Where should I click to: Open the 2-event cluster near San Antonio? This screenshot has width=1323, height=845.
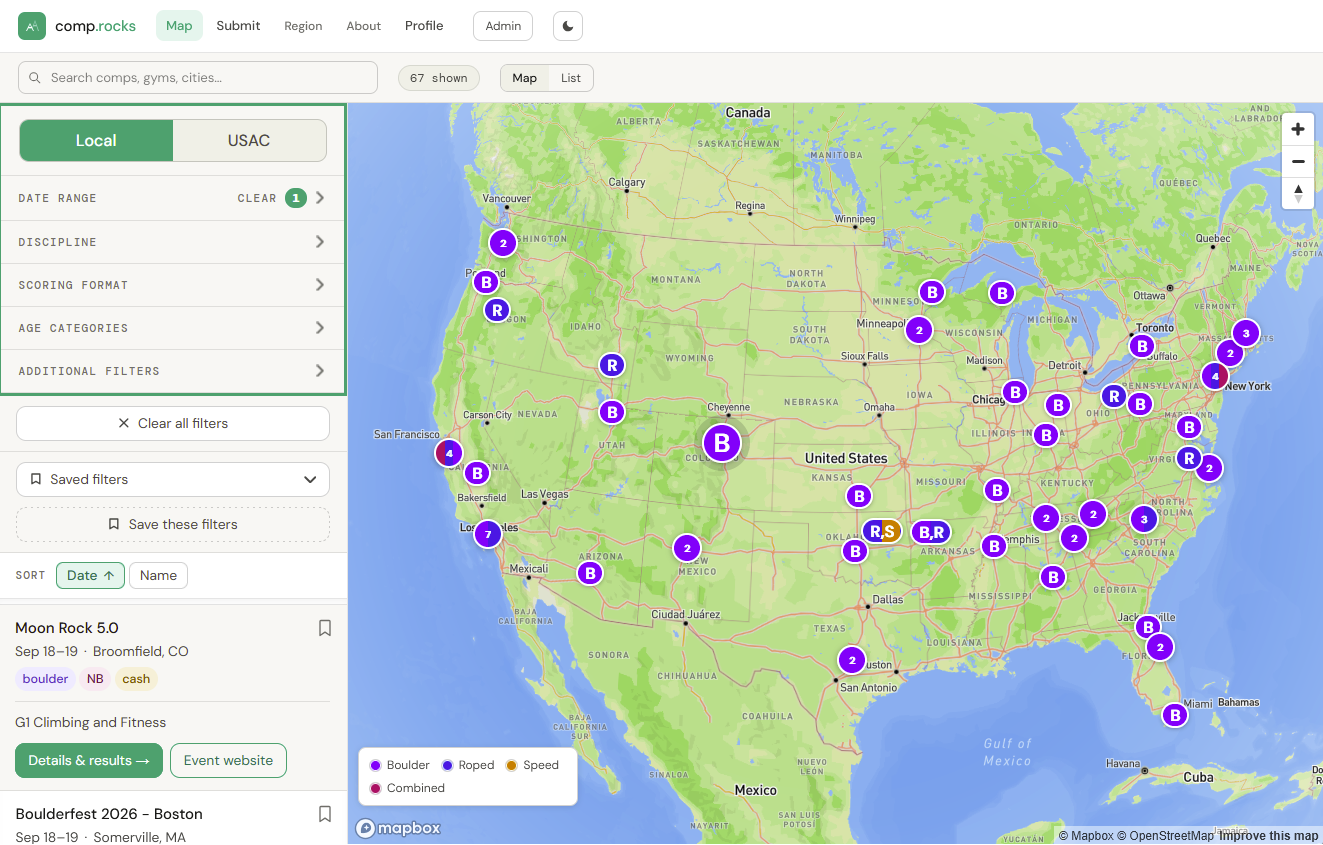click(851, 660)
